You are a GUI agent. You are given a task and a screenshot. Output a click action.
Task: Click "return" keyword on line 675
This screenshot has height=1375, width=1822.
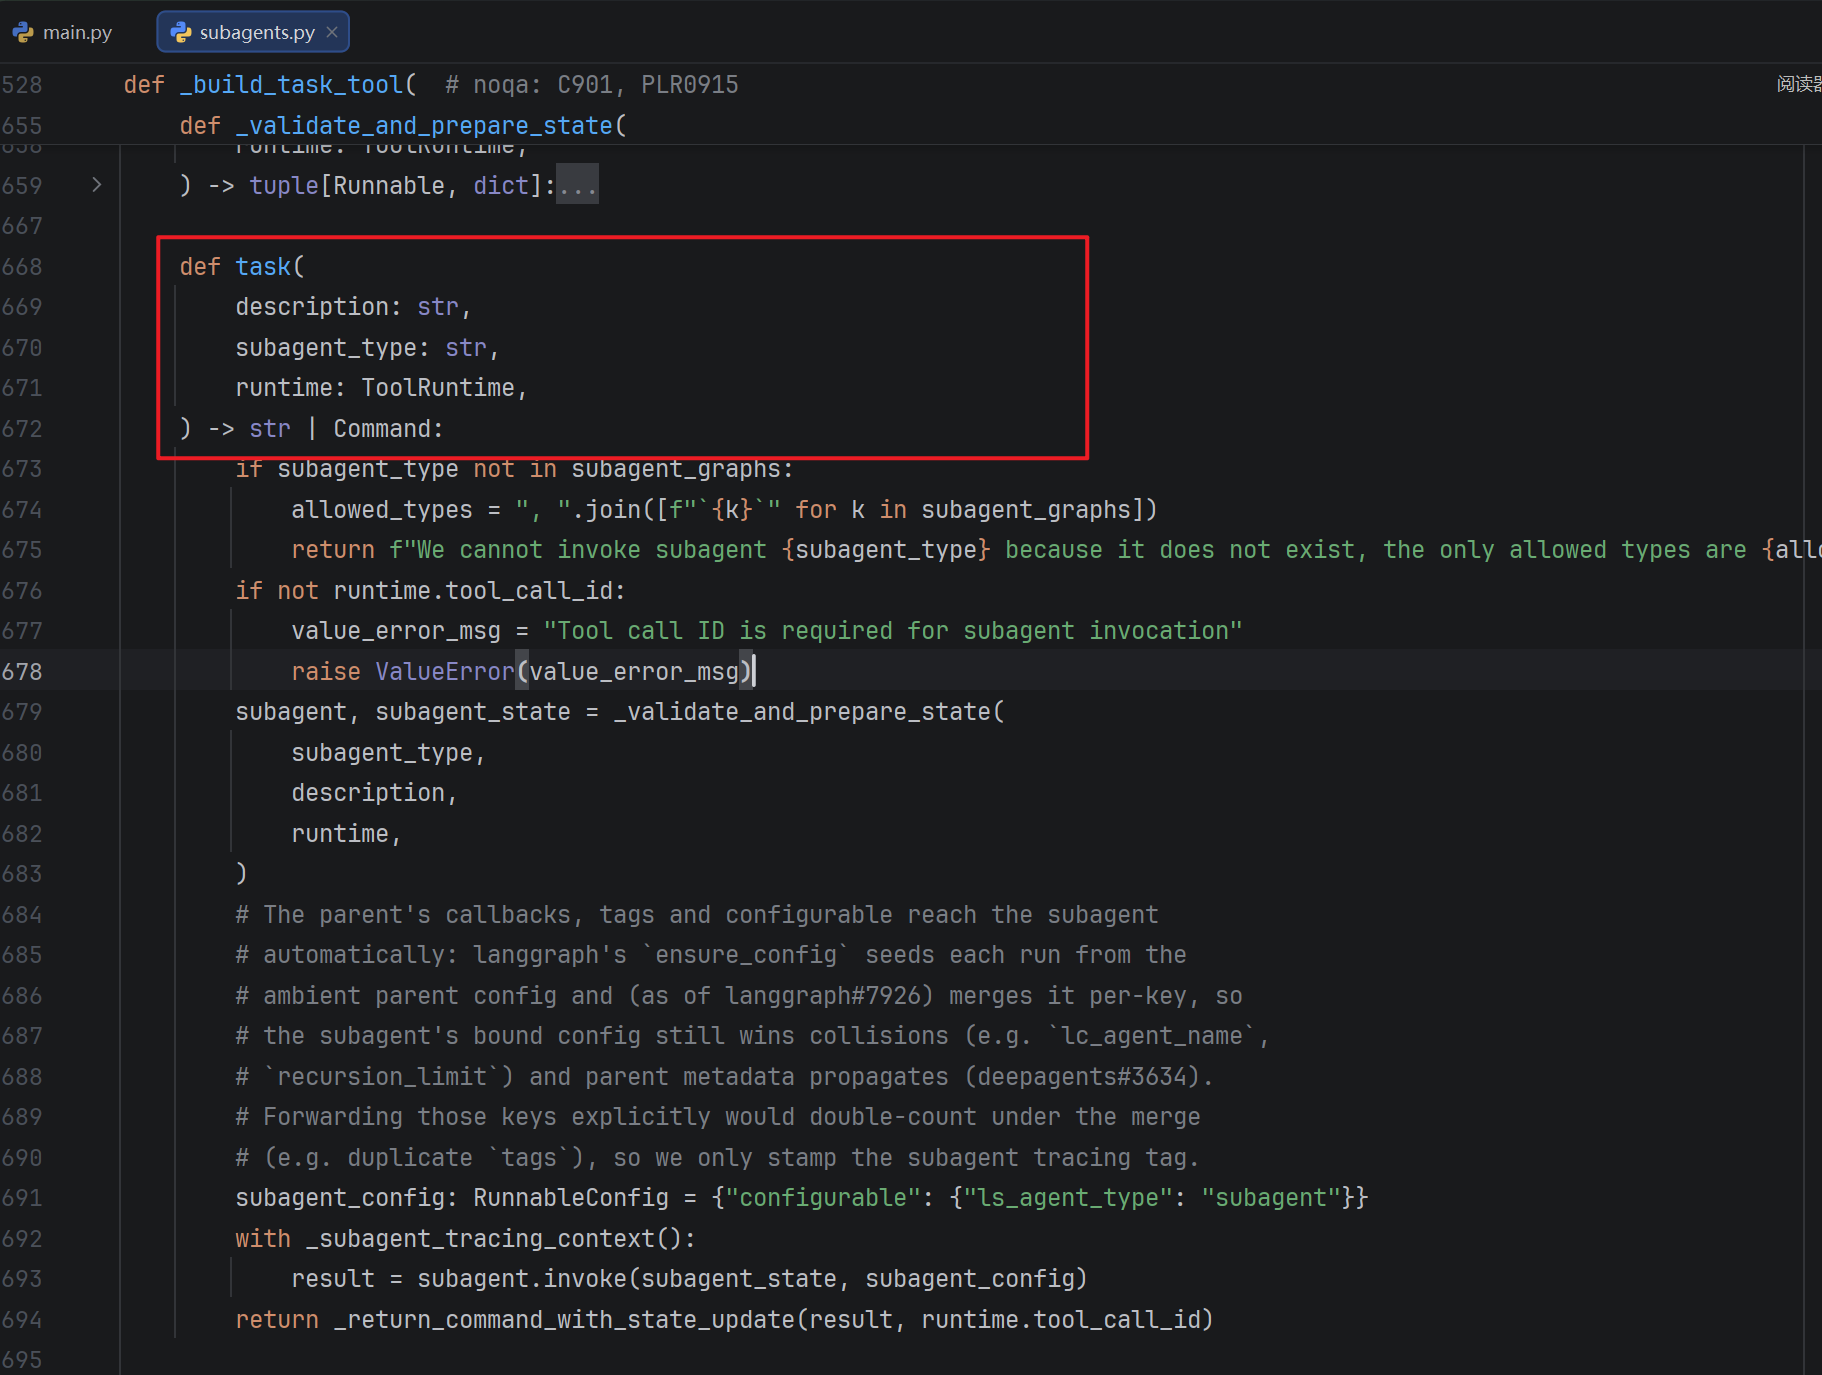(x=333, y=550)
